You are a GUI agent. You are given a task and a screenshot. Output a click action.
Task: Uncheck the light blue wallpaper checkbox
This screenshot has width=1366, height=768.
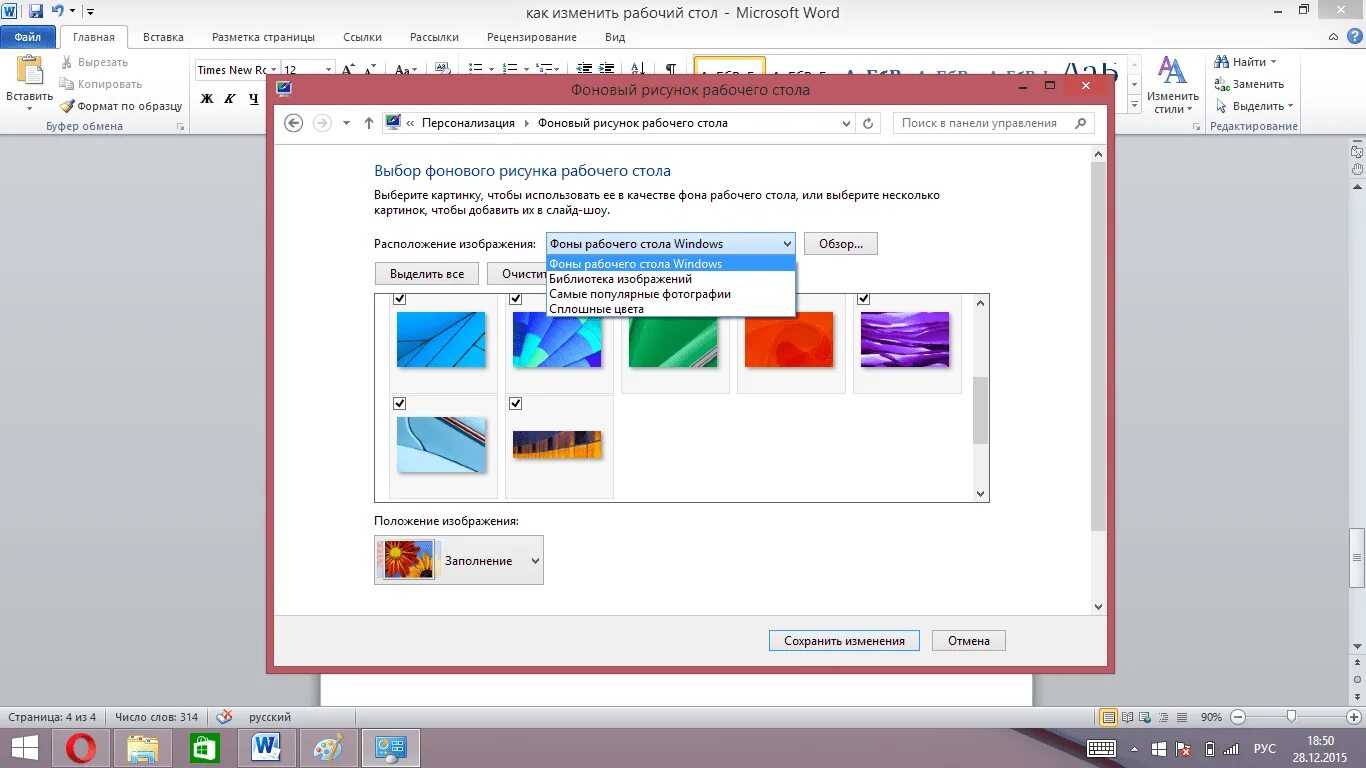click(x=400, y=403)
